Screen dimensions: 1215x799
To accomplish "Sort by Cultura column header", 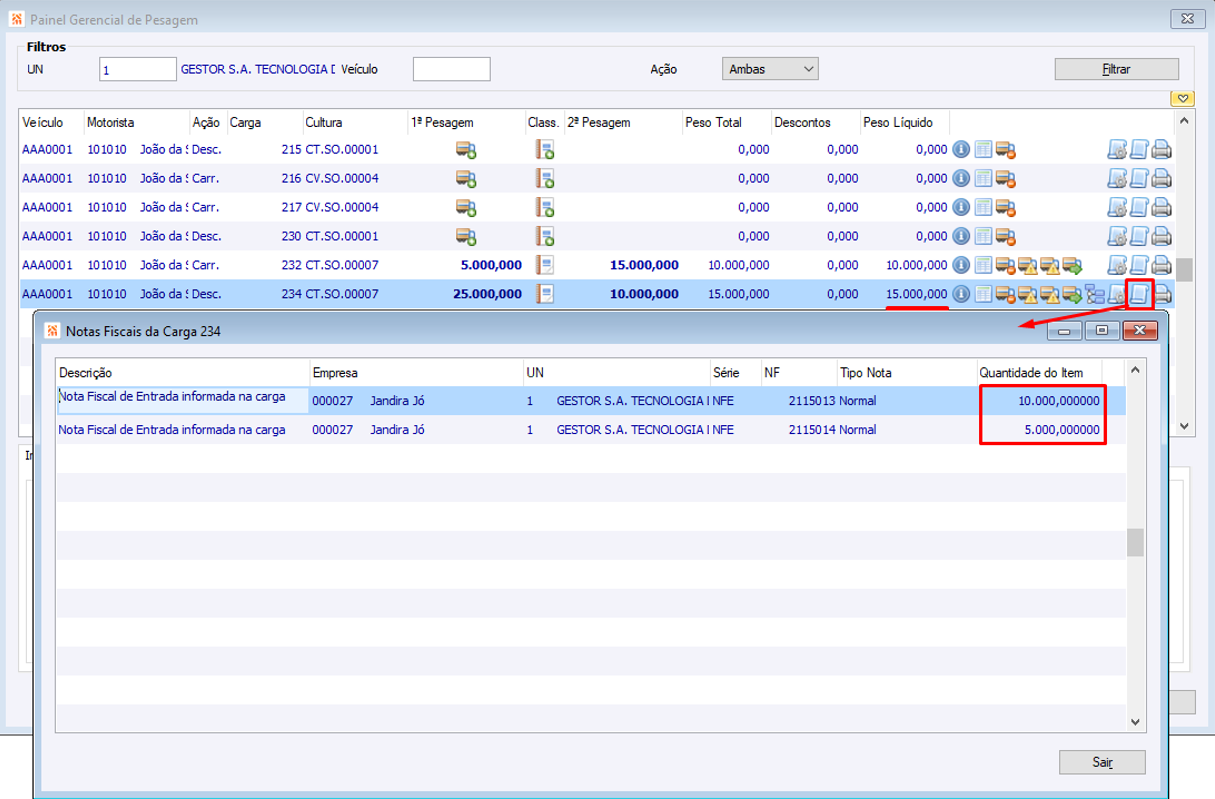I will 354,122.
